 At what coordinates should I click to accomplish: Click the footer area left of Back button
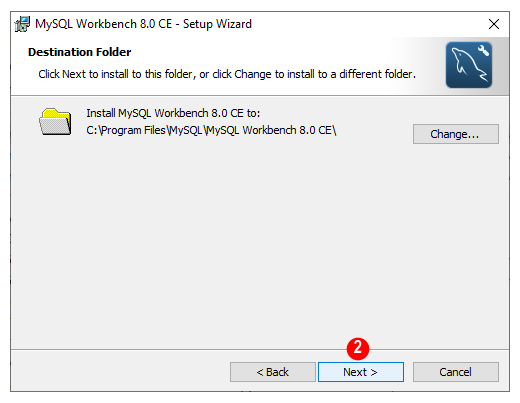(x=120, y=371)
